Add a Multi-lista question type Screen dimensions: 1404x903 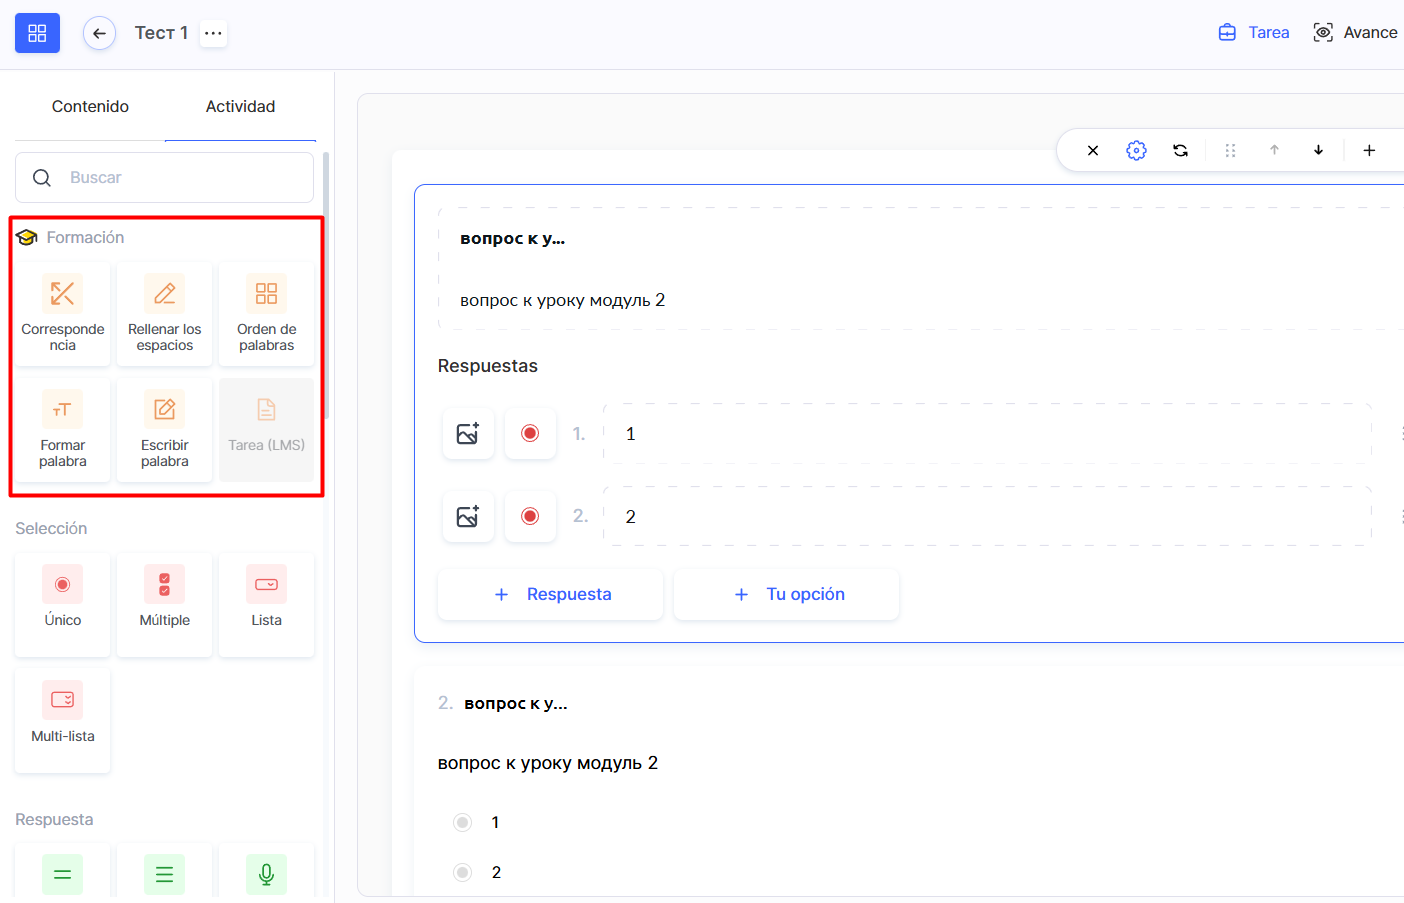pos(62,720)
